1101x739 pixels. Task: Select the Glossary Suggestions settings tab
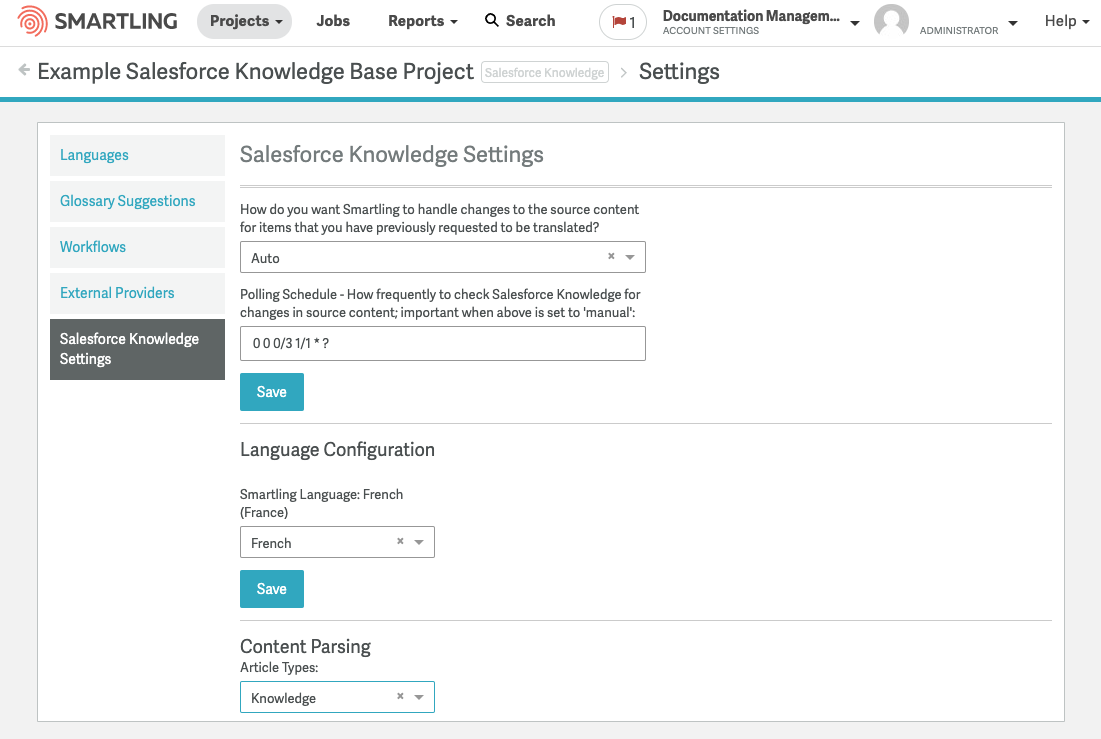138,202
